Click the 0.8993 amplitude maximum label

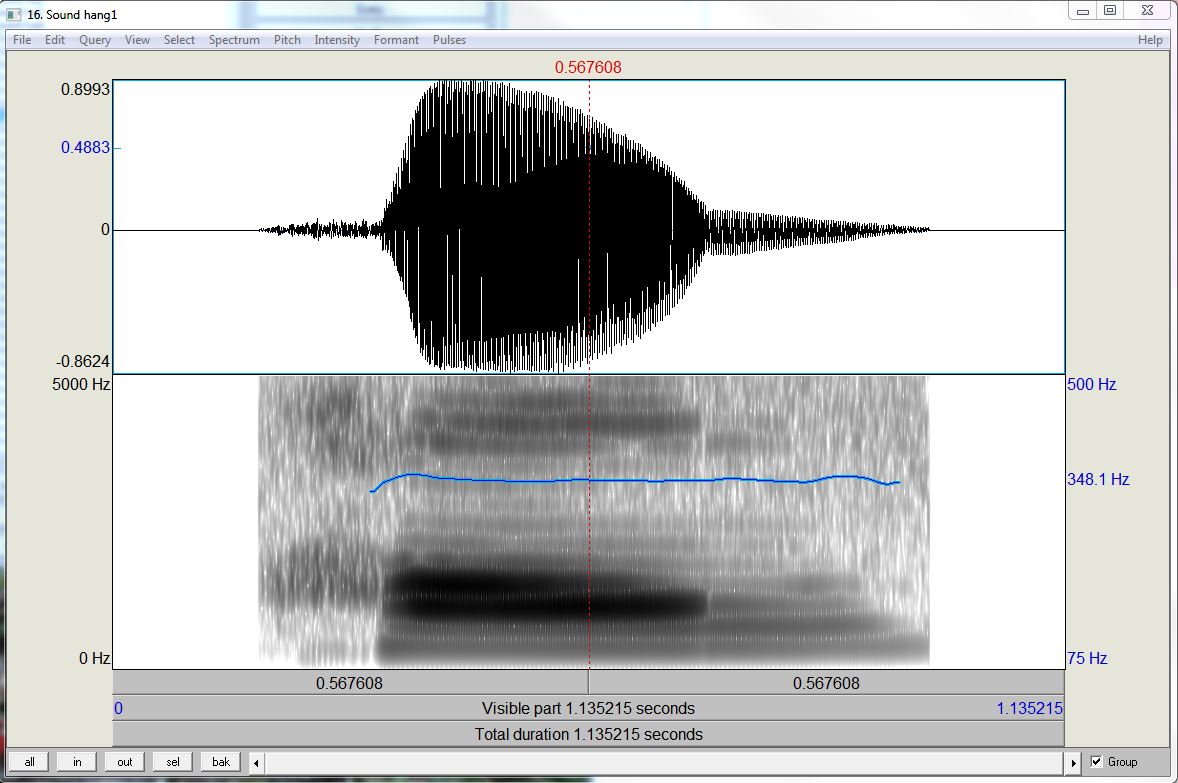pyautogui.click(x=85, y=89)
